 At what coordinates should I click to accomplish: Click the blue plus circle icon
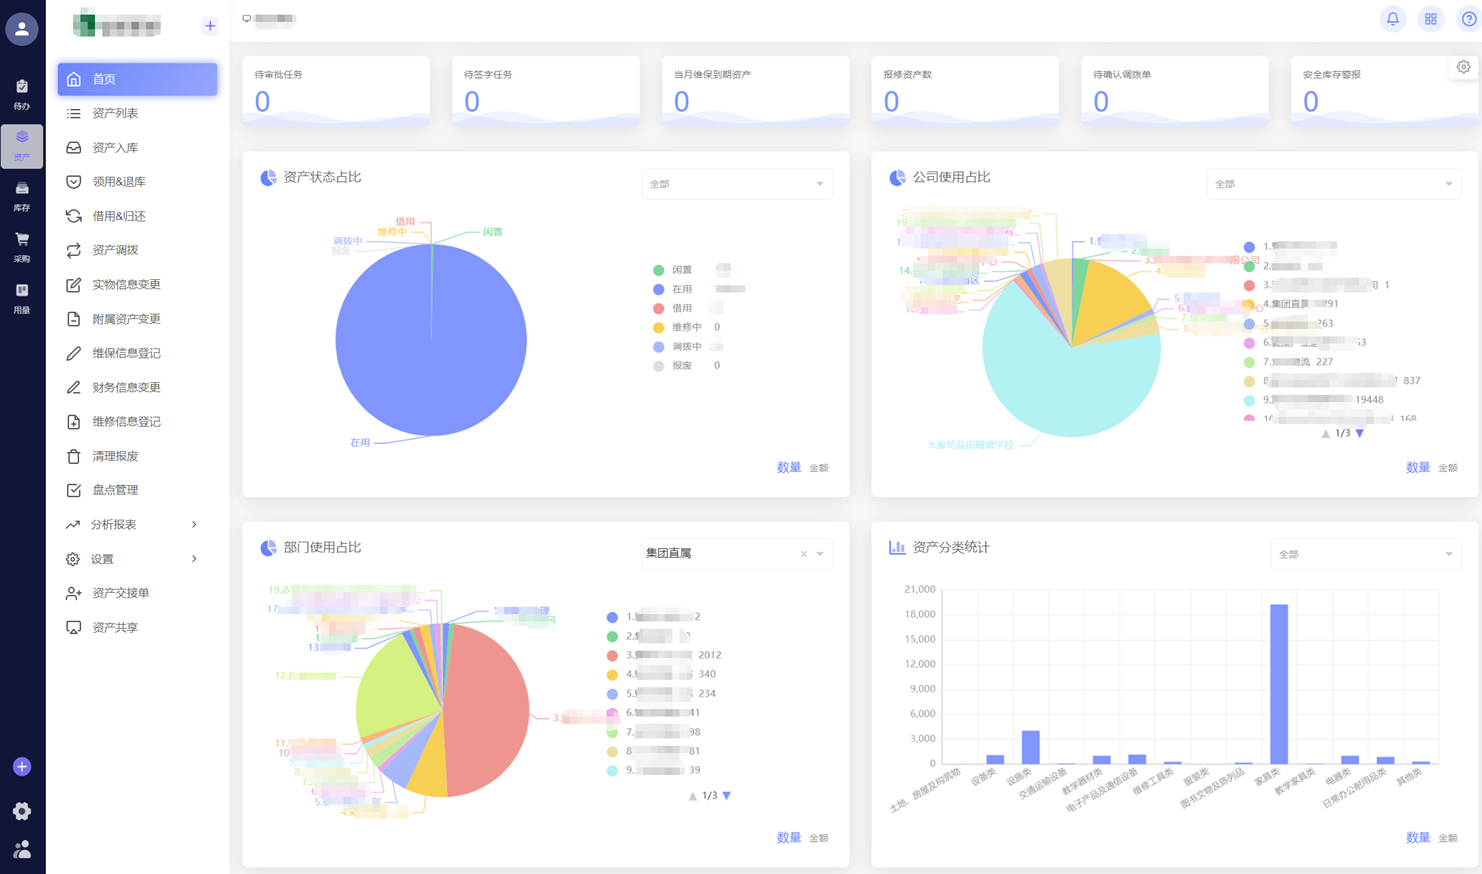(22, 767)
